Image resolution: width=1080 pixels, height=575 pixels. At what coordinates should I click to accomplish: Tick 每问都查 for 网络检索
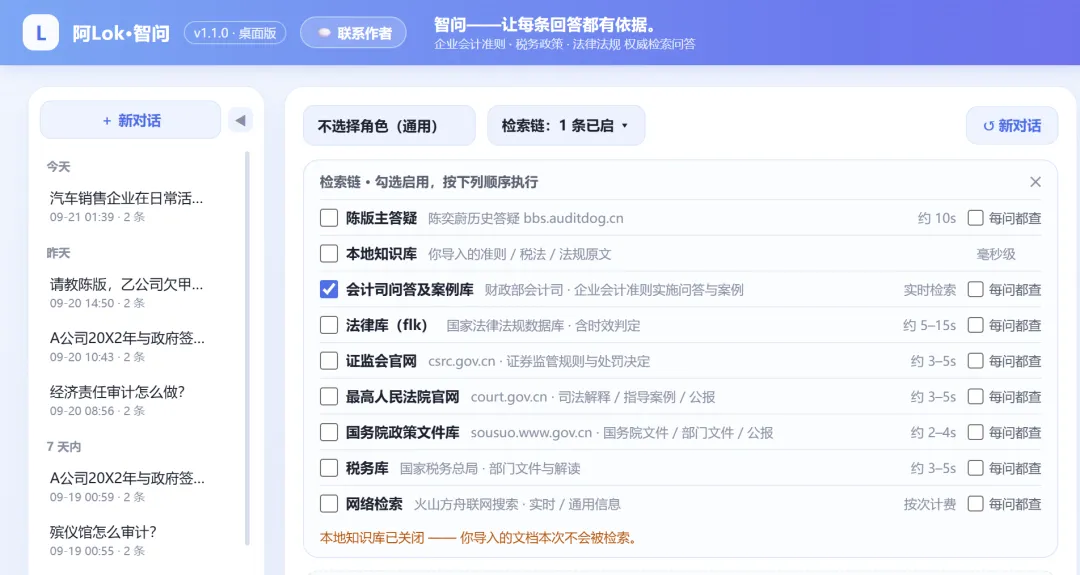click(975, 504)
